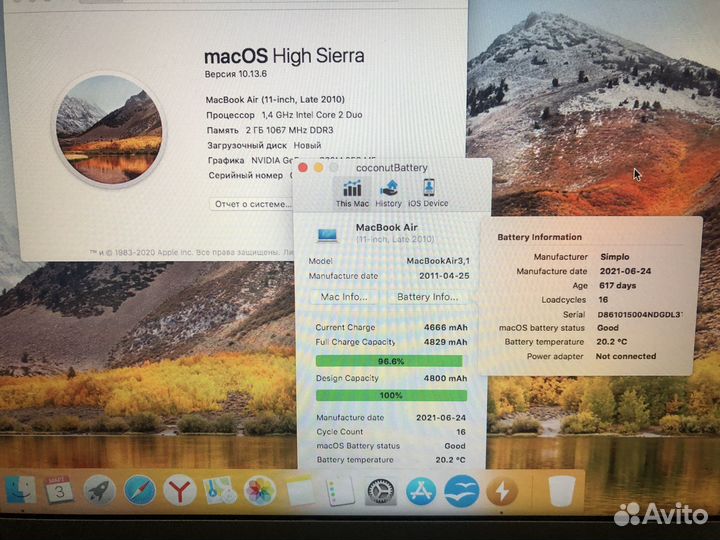The height and width of the screenshot is (540, 720).
Task: Select This Mac tab in coconutBattery
Action: click(x=352, y=193)
